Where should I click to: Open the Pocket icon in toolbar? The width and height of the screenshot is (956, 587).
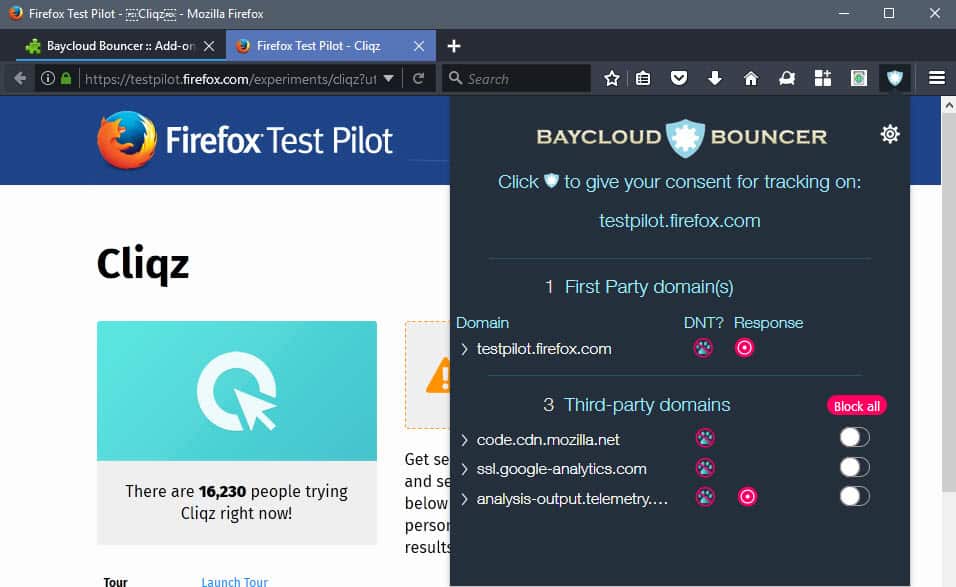tap(679, 79)
